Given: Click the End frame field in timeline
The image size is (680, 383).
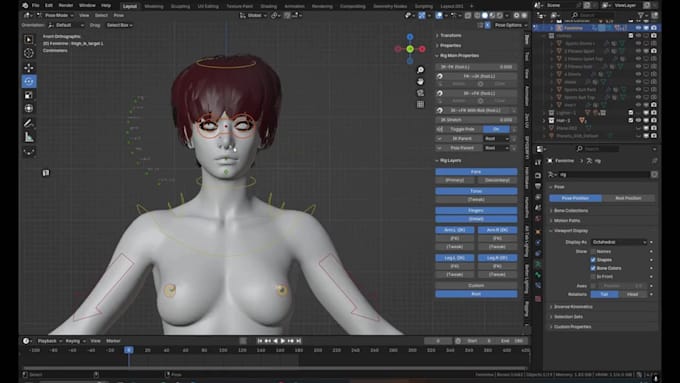Looking at the screenshot, I should click(511, 341).
